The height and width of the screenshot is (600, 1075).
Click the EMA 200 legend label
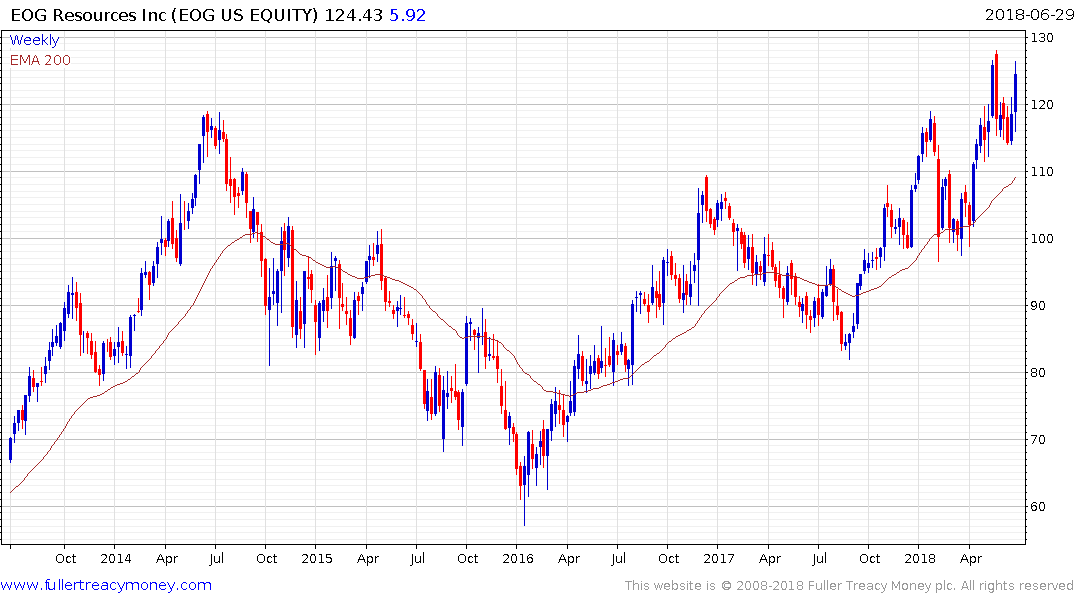[40, 60]
